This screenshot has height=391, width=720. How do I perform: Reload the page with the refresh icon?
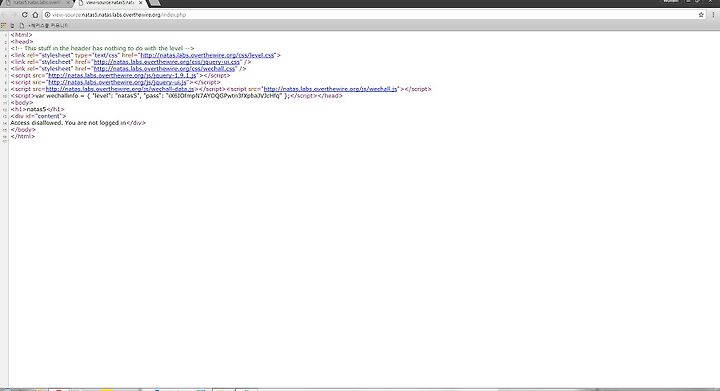click(x=25, y=15)
